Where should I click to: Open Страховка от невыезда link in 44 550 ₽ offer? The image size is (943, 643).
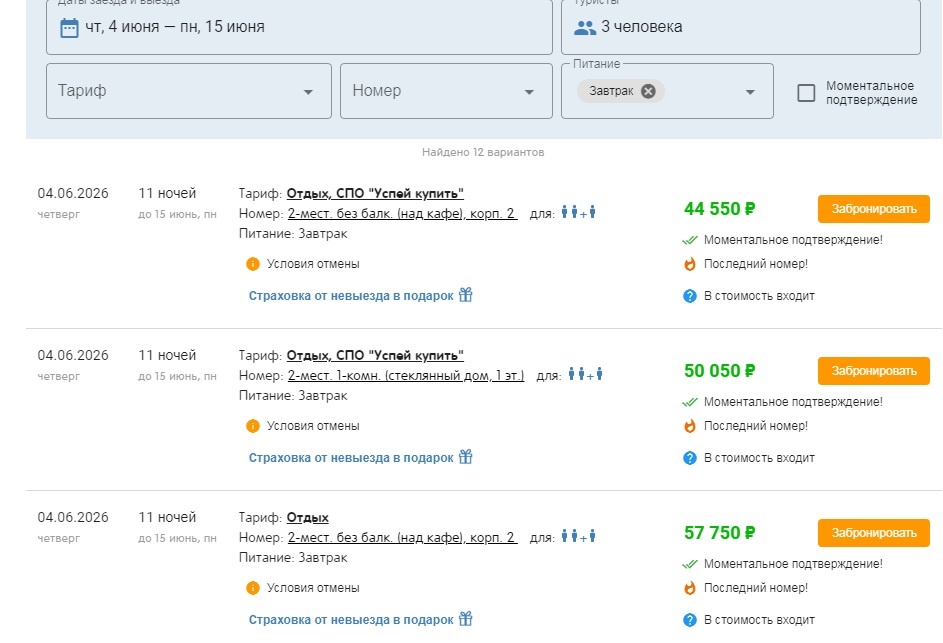click(351, 296)
